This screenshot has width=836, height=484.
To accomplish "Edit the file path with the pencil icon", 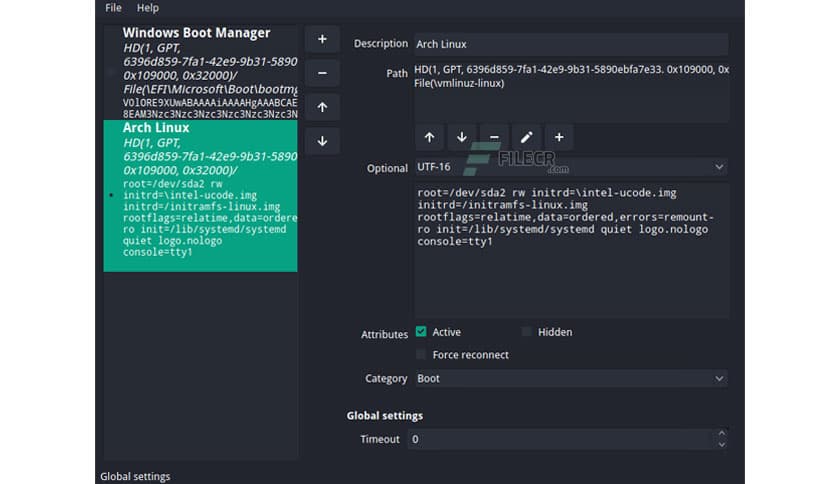I will pyautogui.click(x=526, y=137).
